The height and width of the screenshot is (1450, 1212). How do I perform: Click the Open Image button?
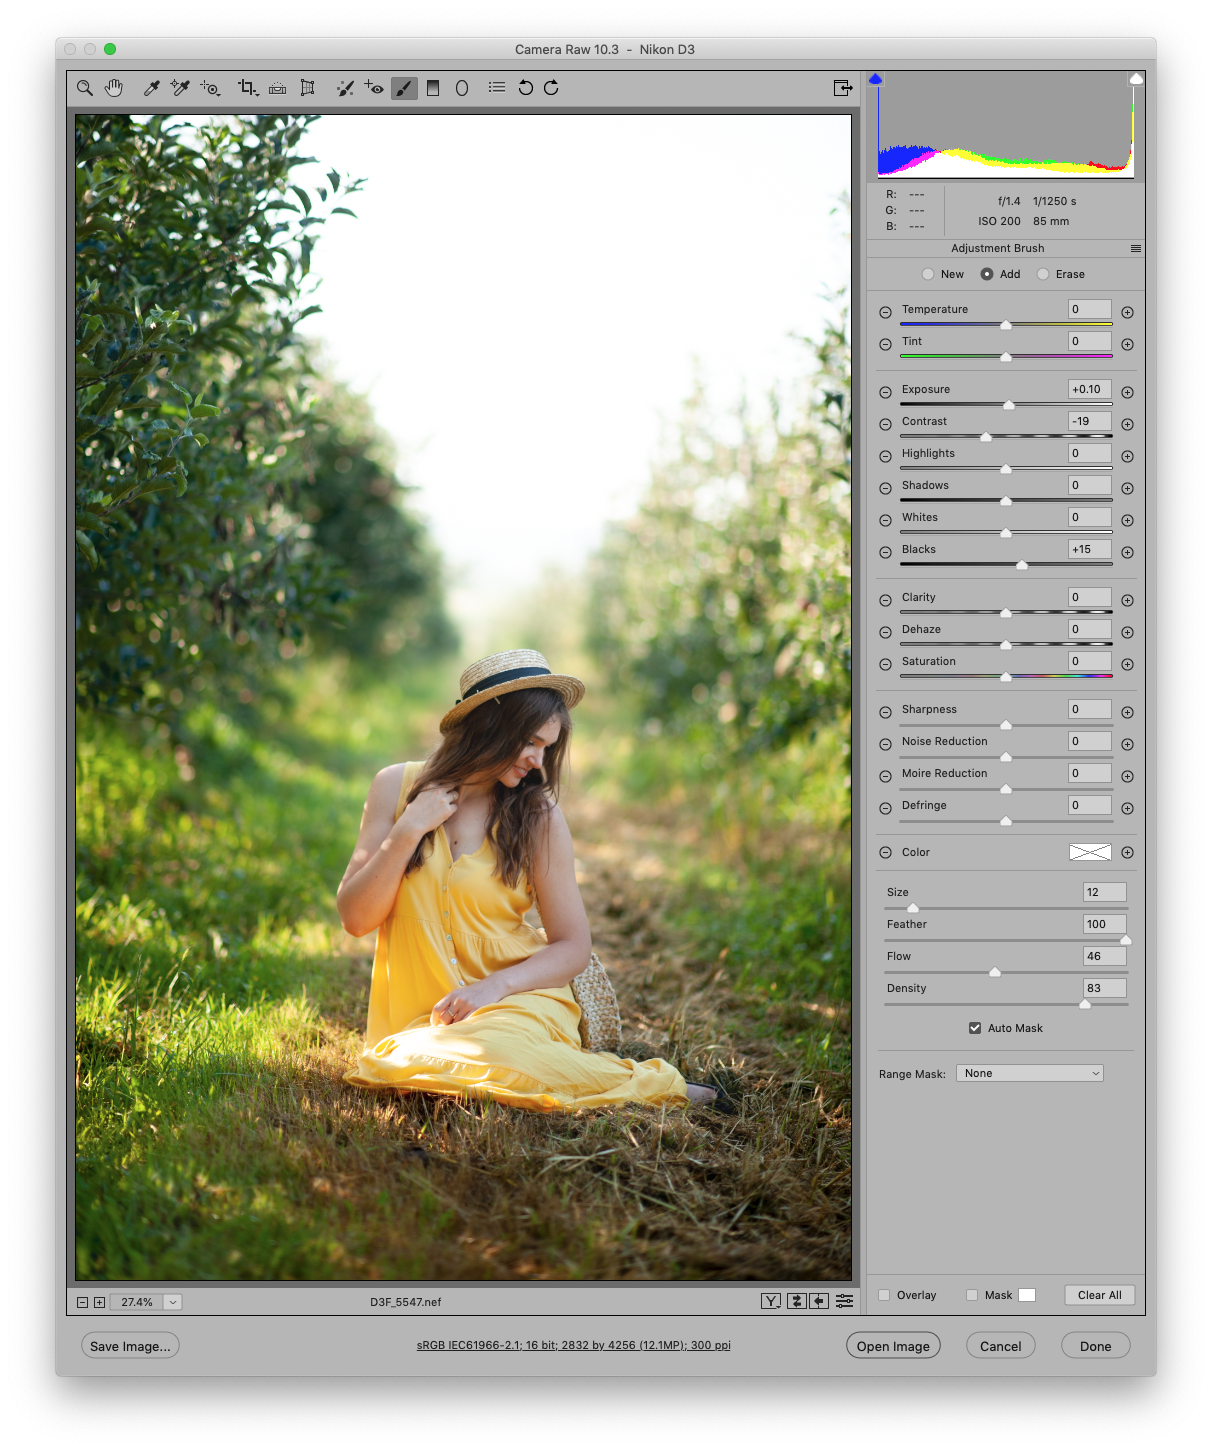point(893,1346)
